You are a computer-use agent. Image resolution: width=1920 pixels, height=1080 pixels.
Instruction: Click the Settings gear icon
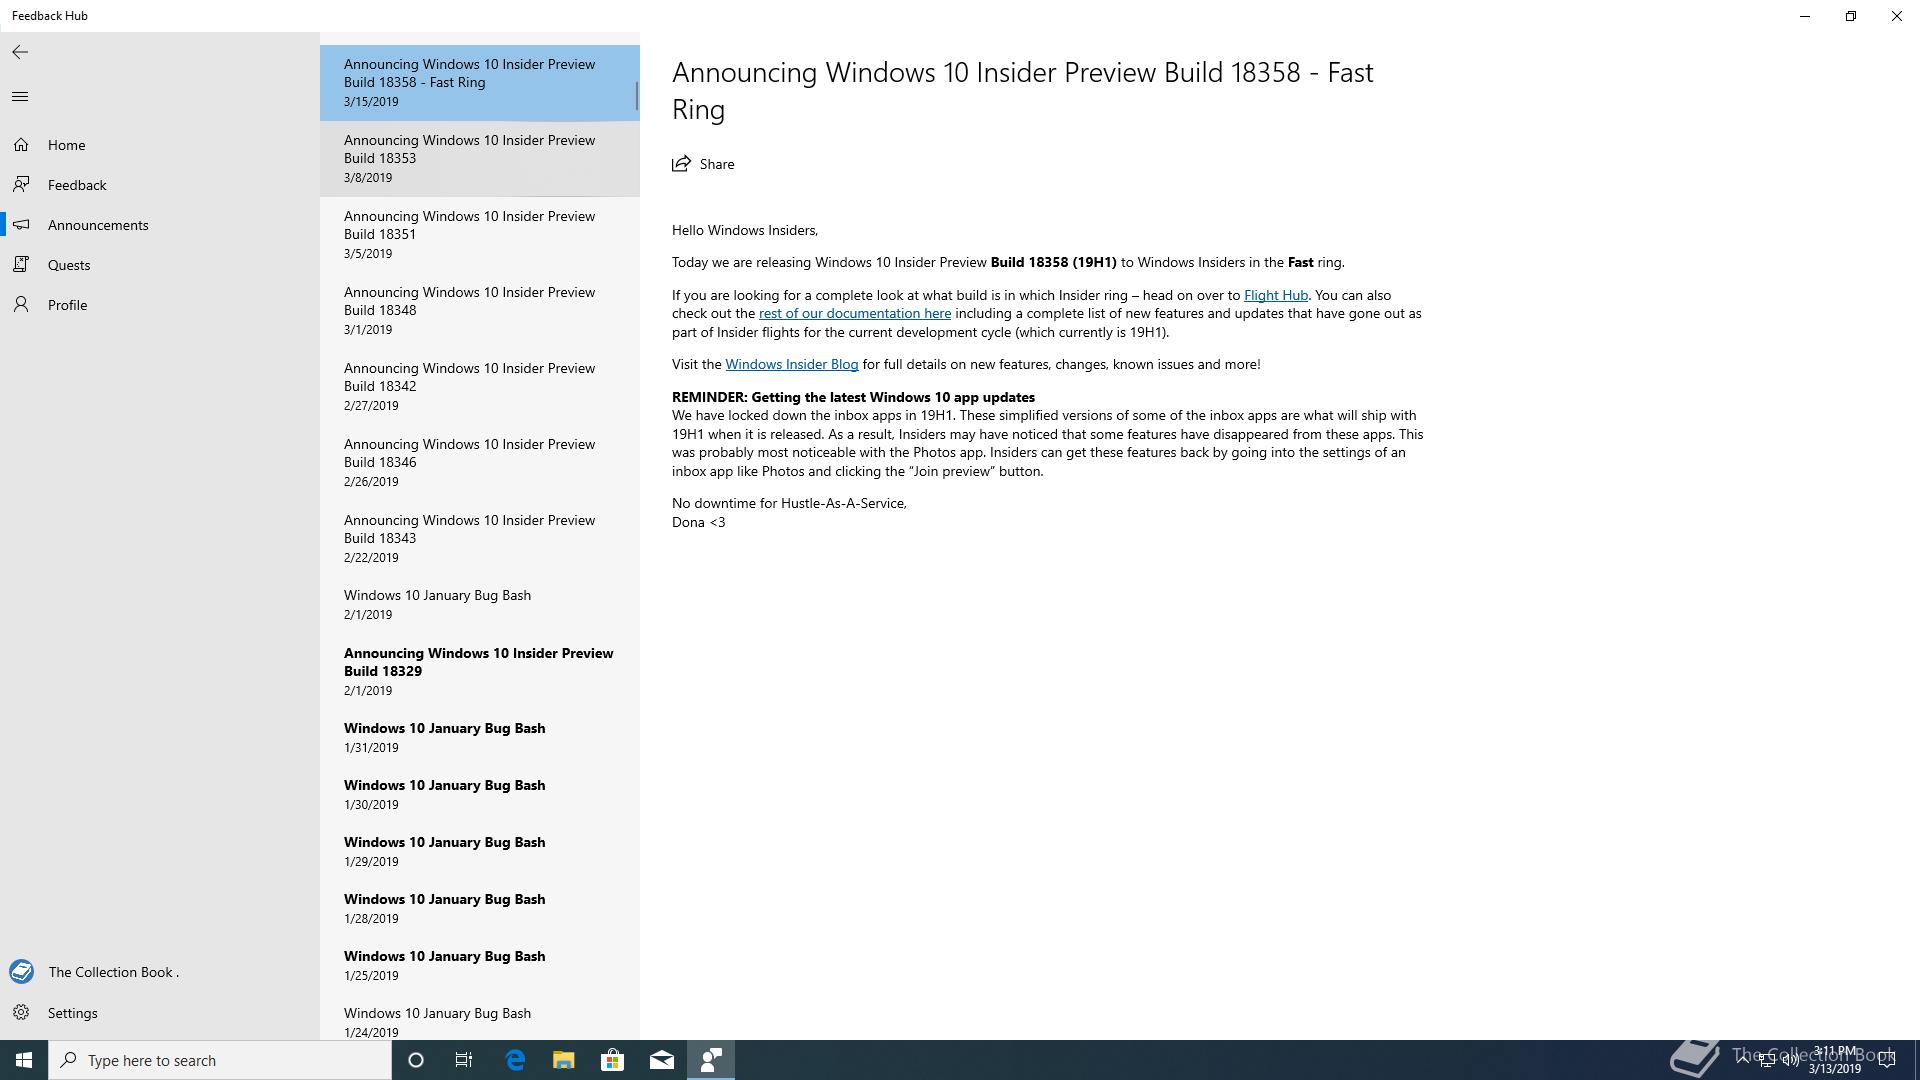[21, 1013]
